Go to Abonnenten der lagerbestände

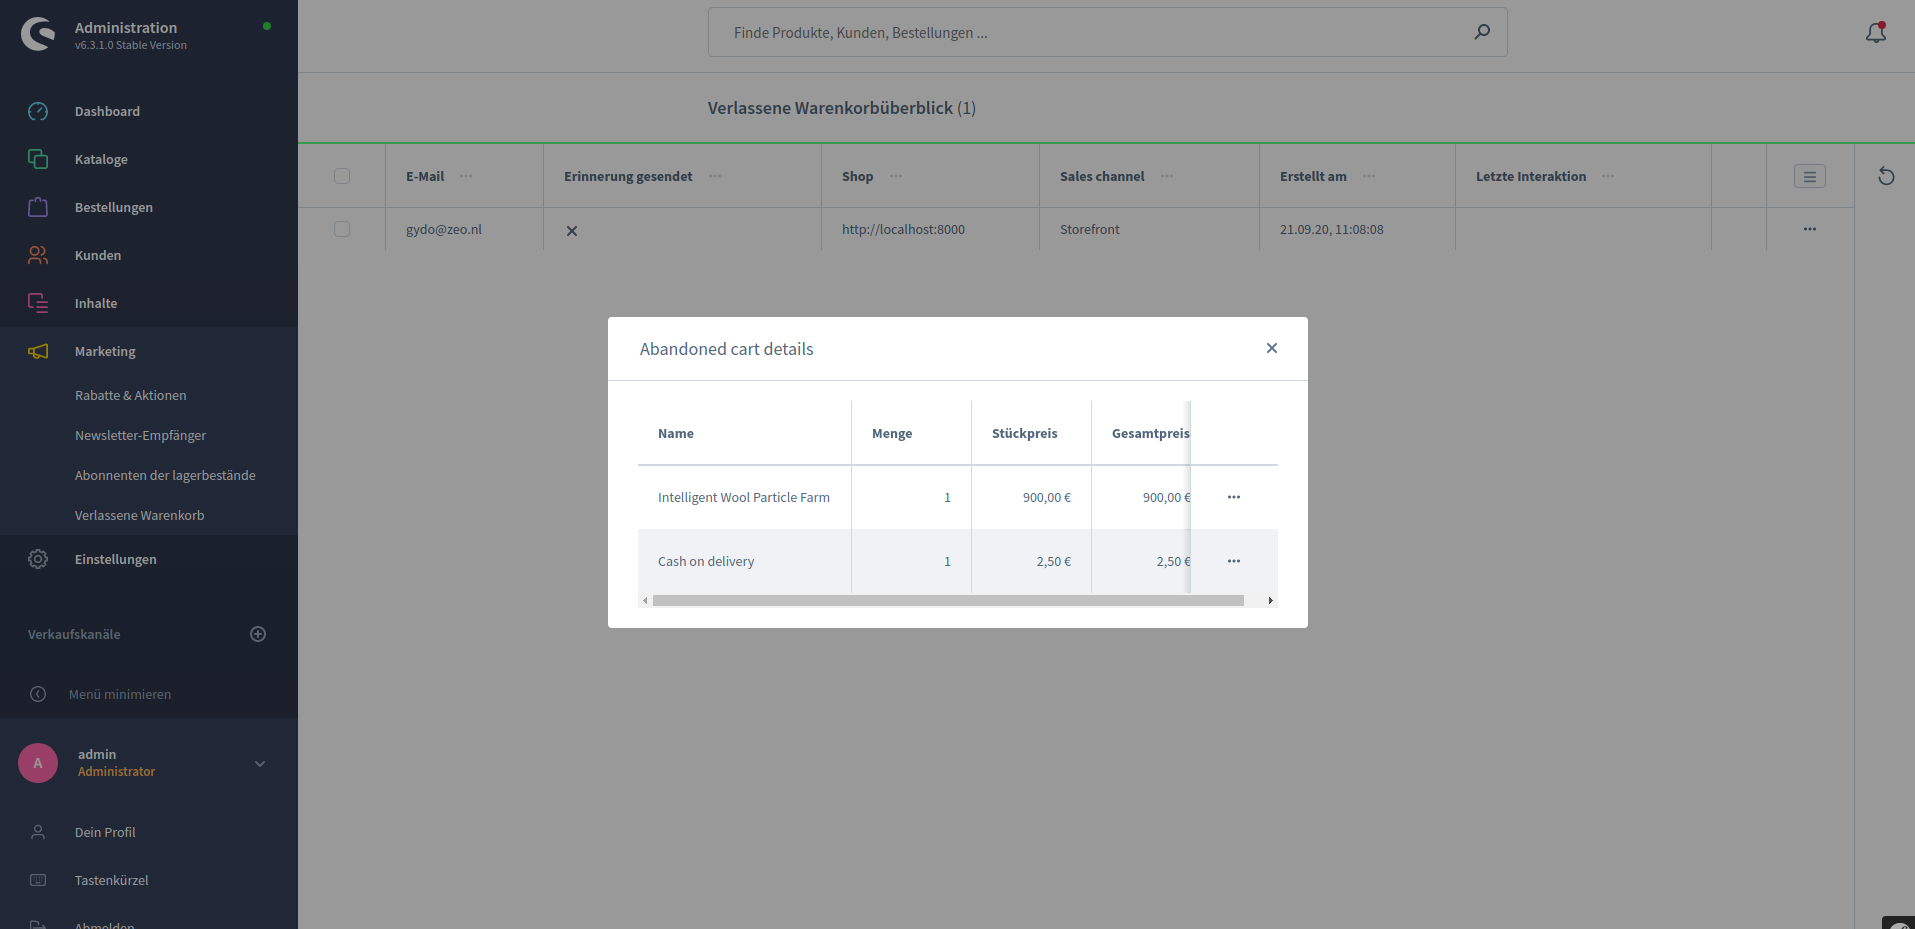click(x=165, y=475)
